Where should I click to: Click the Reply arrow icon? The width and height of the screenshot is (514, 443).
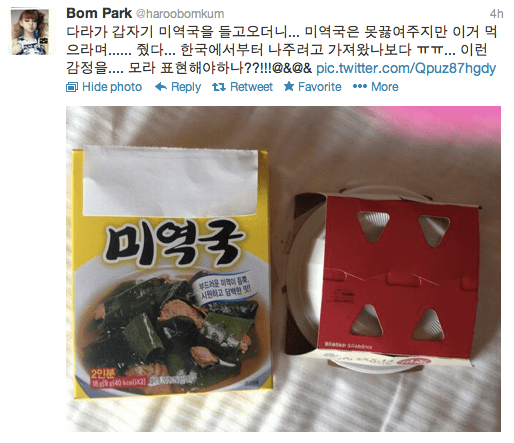tap(161, 87)
